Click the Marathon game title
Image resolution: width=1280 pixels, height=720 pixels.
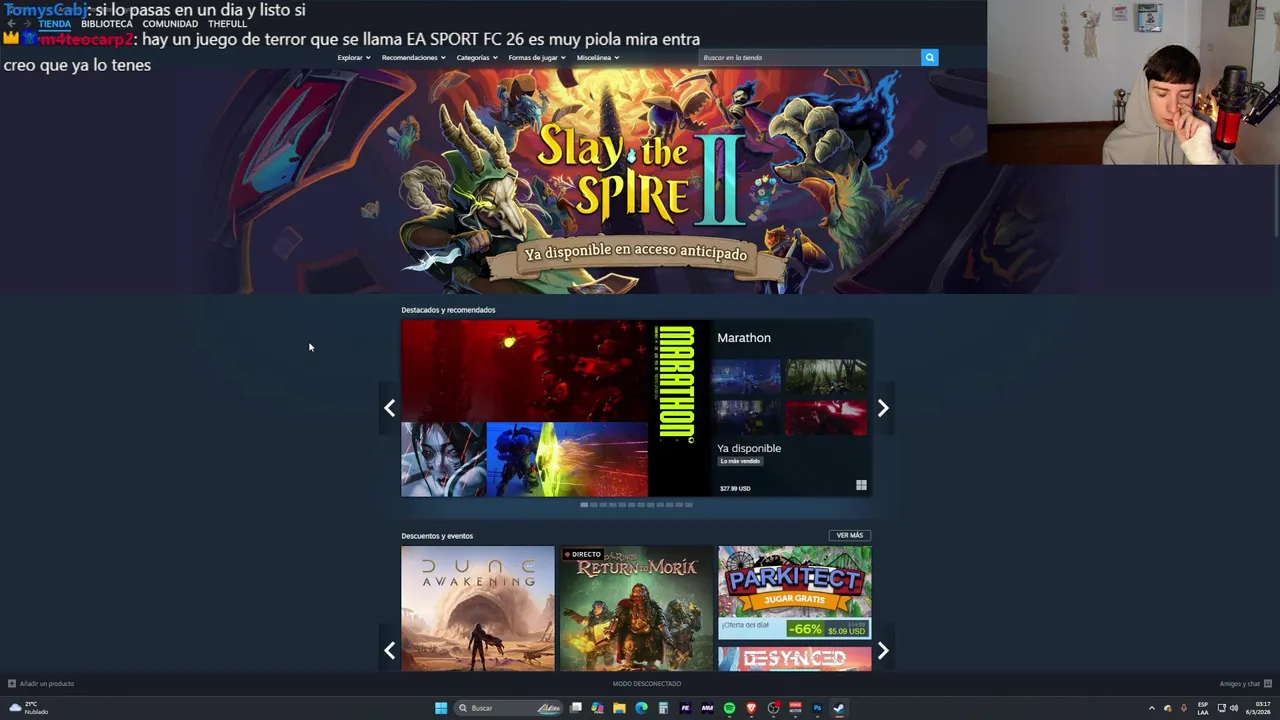click(x=744, y=338)
